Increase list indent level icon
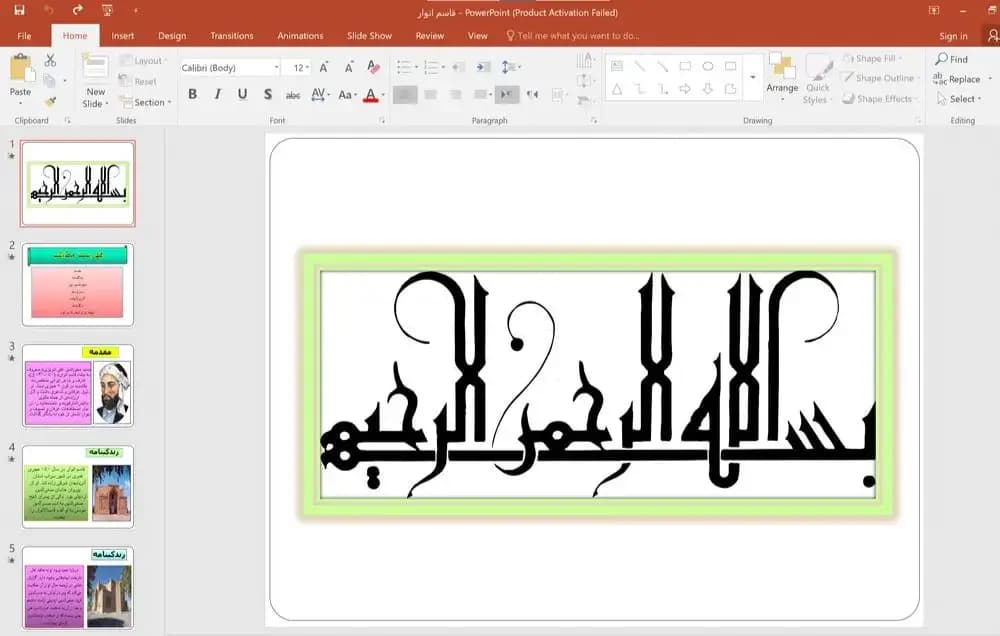The height and width of the screenshot is (636, 1000). [483, 67]
